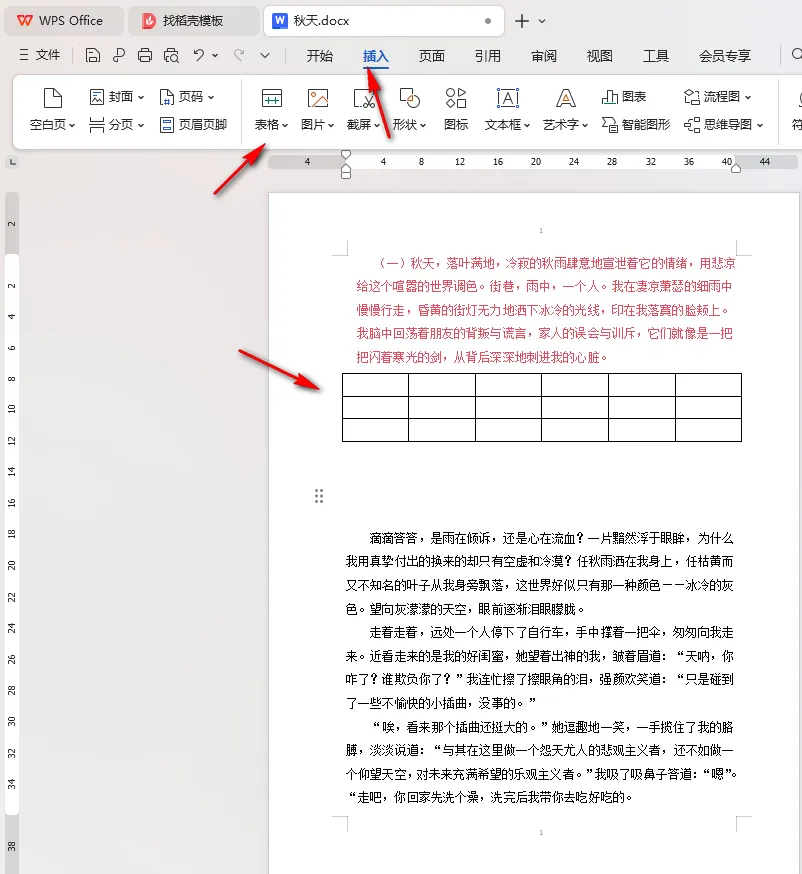Screen dimensions: 802x874
Task: Open the 文件 File menu
Action: (39, 55)
